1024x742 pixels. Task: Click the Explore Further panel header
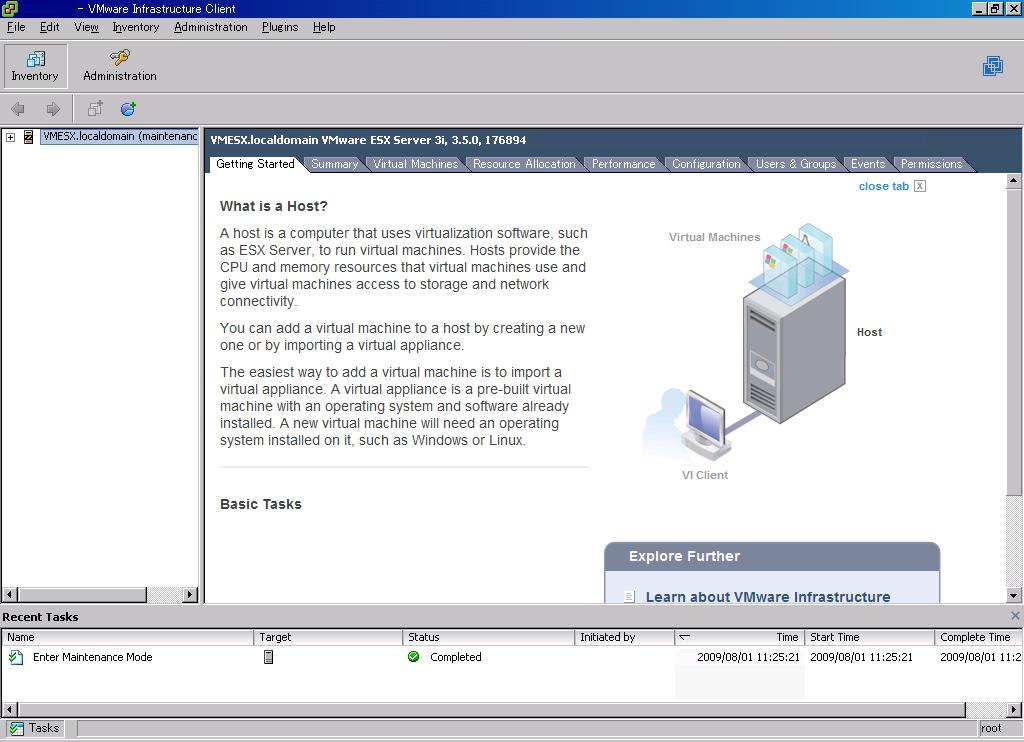click(772, 556)
